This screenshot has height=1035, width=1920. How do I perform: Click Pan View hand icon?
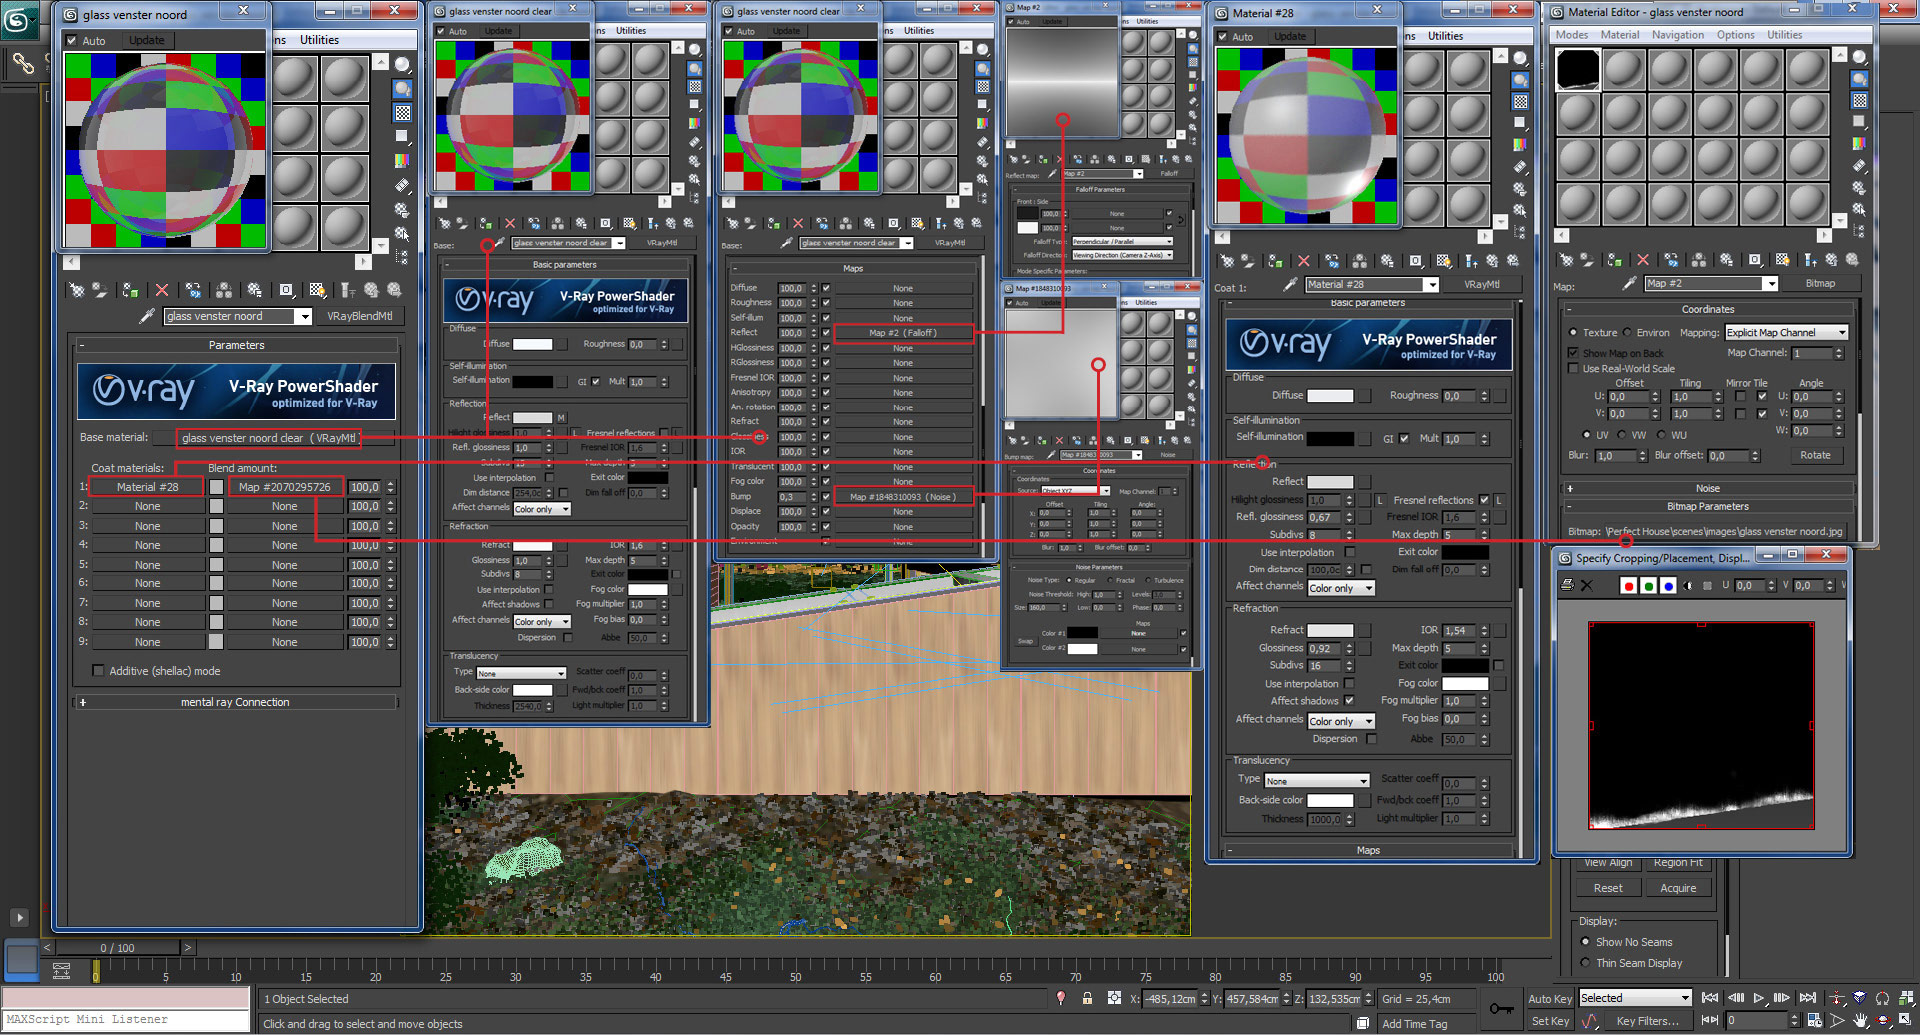(1861, 1021)
